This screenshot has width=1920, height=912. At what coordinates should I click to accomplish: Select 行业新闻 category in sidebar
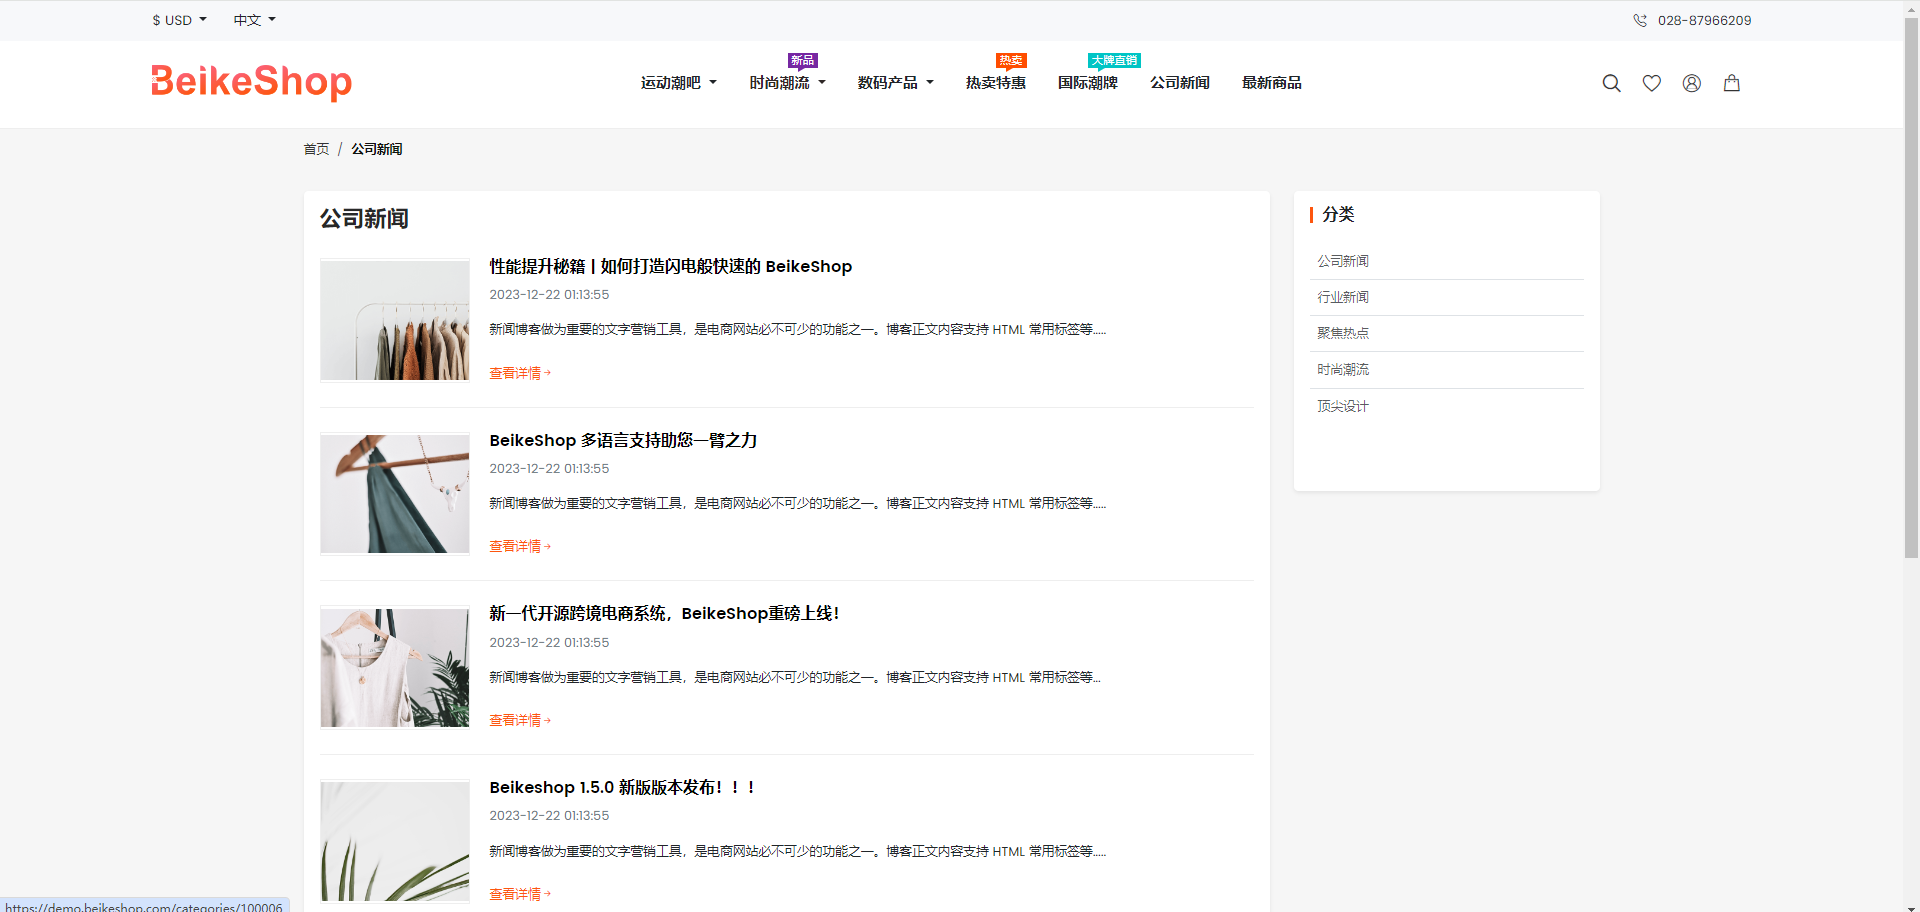point(1343,297)
